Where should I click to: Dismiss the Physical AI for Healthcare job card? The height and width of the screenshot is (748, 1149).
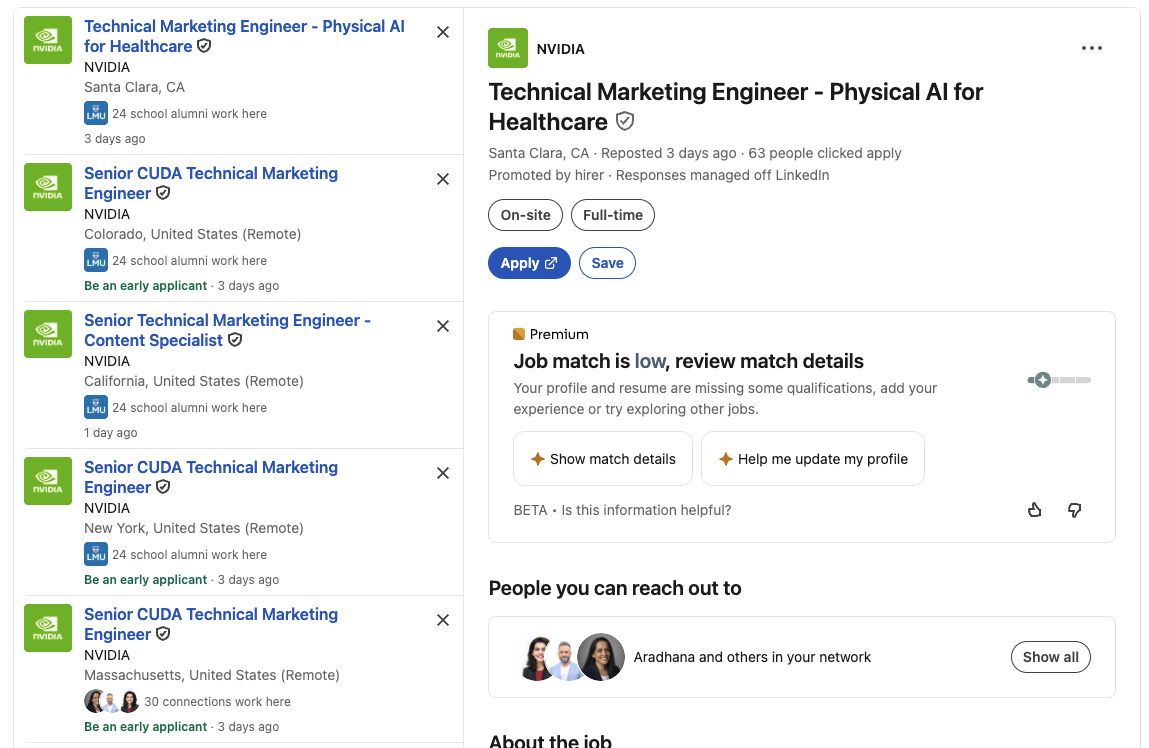click(443, 32)
